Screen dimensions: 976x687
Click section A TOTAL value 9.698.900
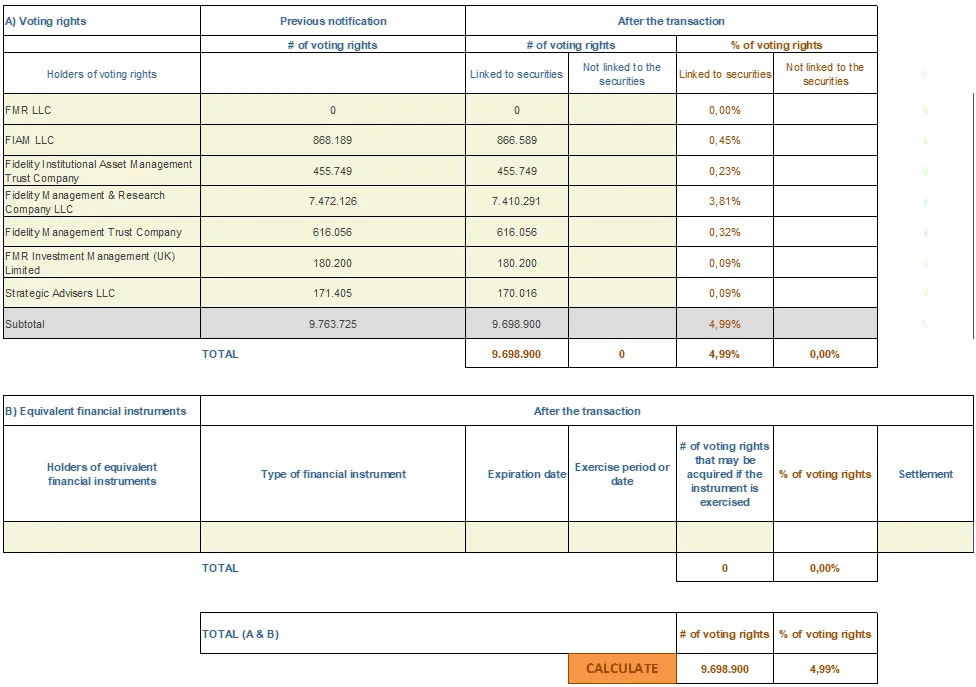click(517, 353)
